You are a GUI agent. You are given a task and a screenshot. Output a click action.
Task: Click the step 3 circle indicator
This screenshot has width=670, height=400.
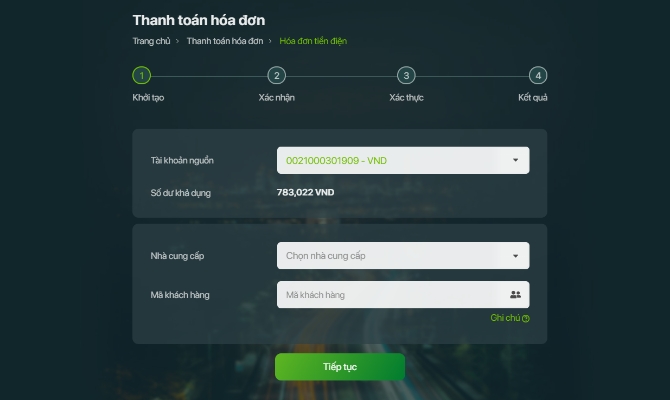pyautogui.click(x=406, y=76)
